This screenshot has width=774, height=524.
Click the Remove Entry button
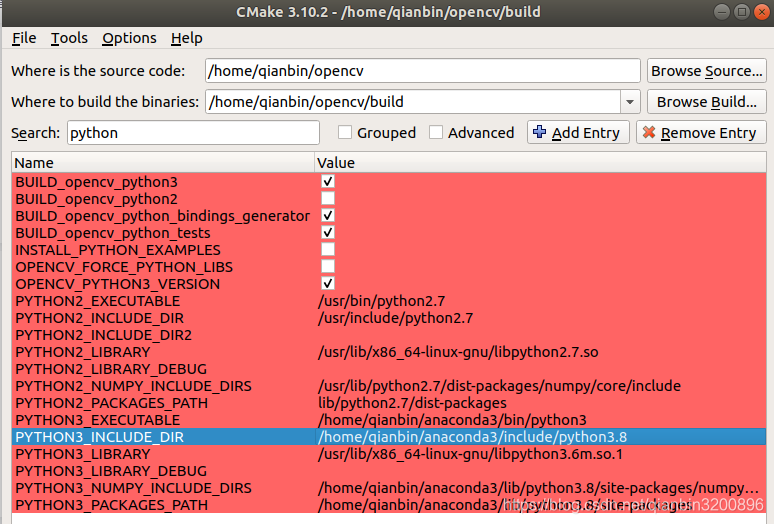701,132
